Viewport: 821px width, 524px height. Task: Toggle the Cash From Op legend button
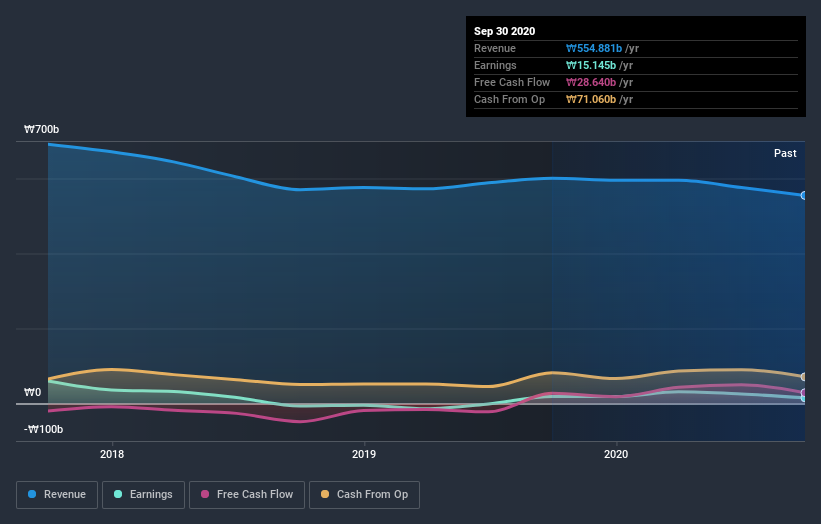click(364, 495)
